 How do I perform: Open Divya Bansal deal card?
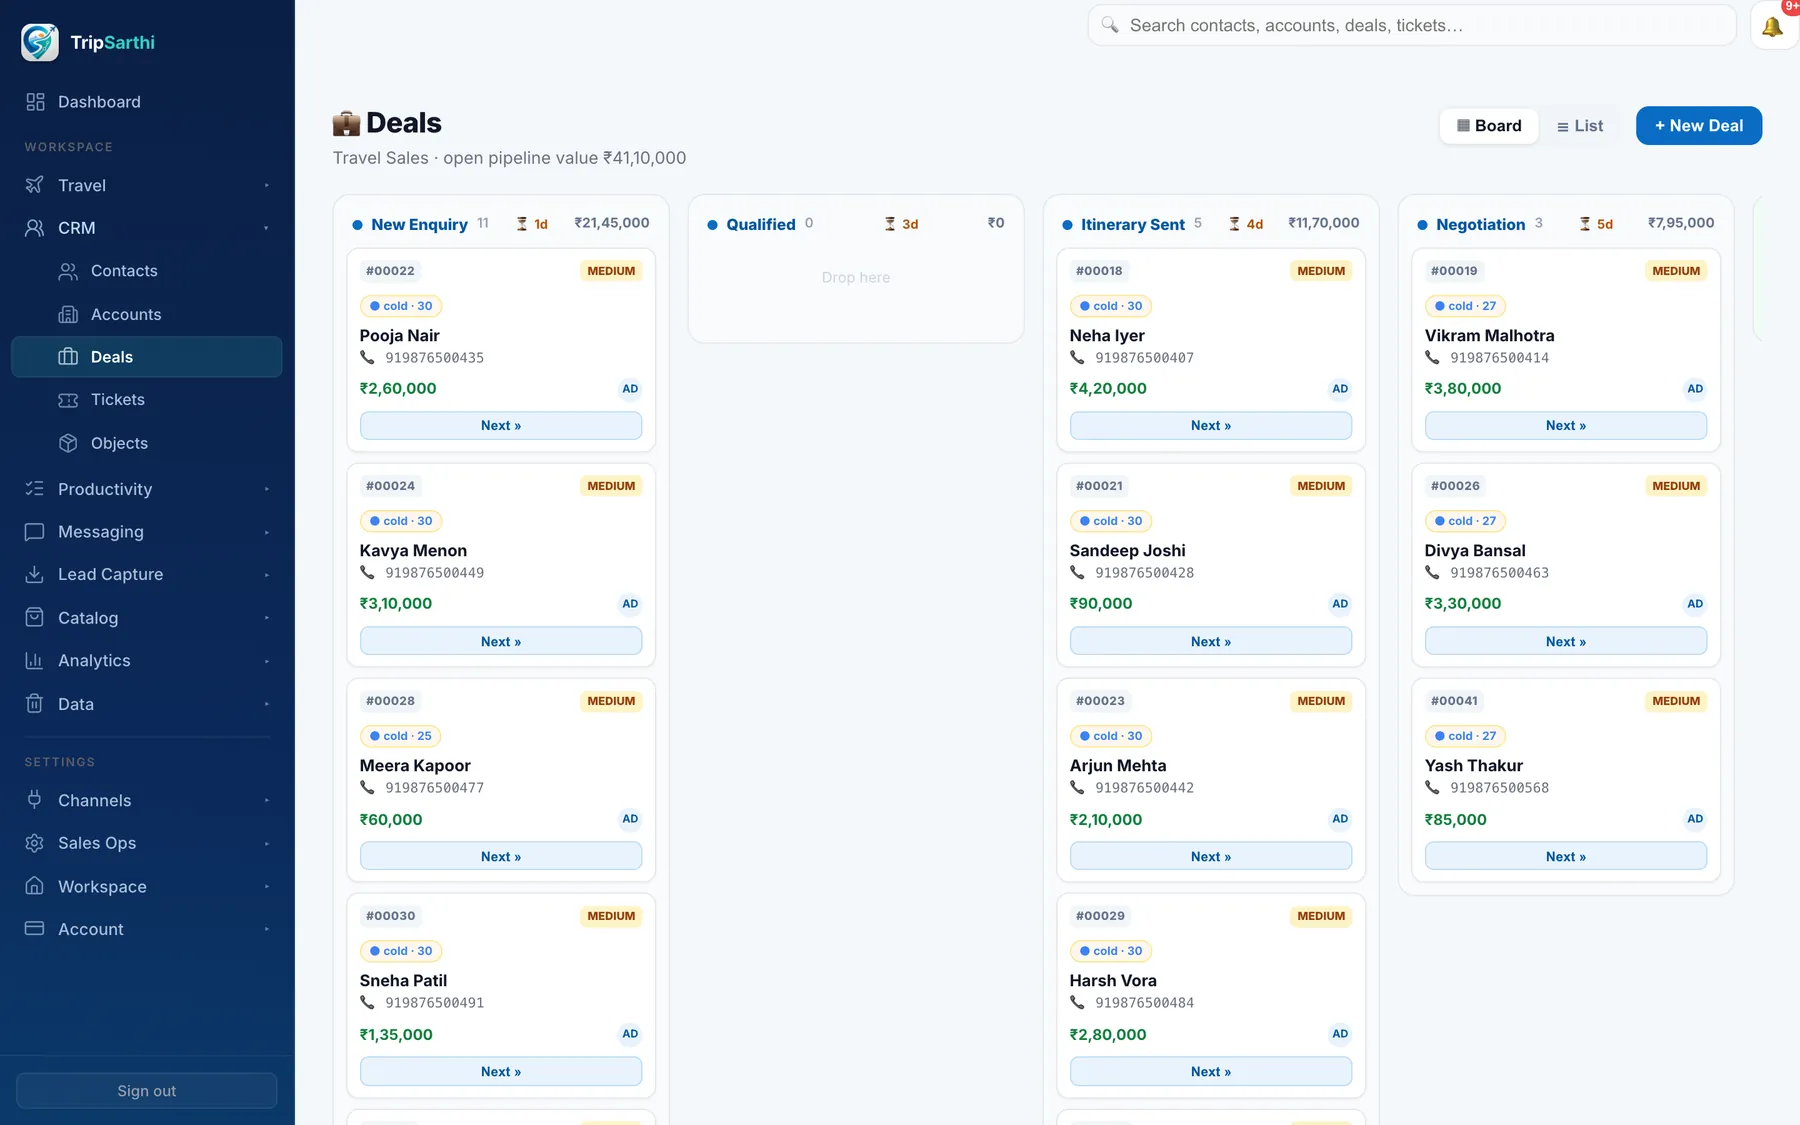click(x=1566, y=565)
